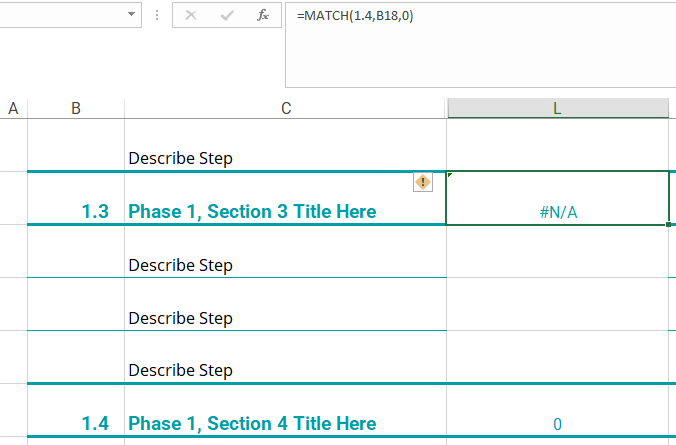Select column A header
The height and width of the screenshot is (445, 676).
pos(14,108)
